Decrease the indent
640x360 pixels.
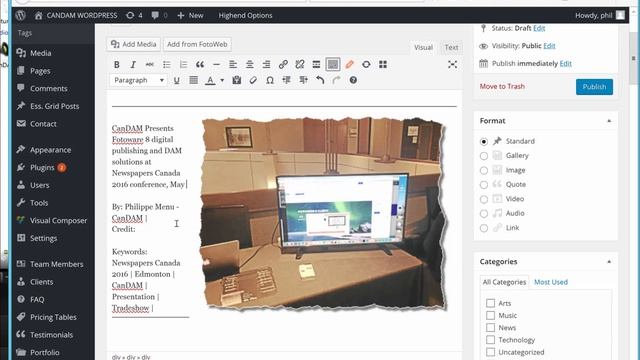click(287, 80)
